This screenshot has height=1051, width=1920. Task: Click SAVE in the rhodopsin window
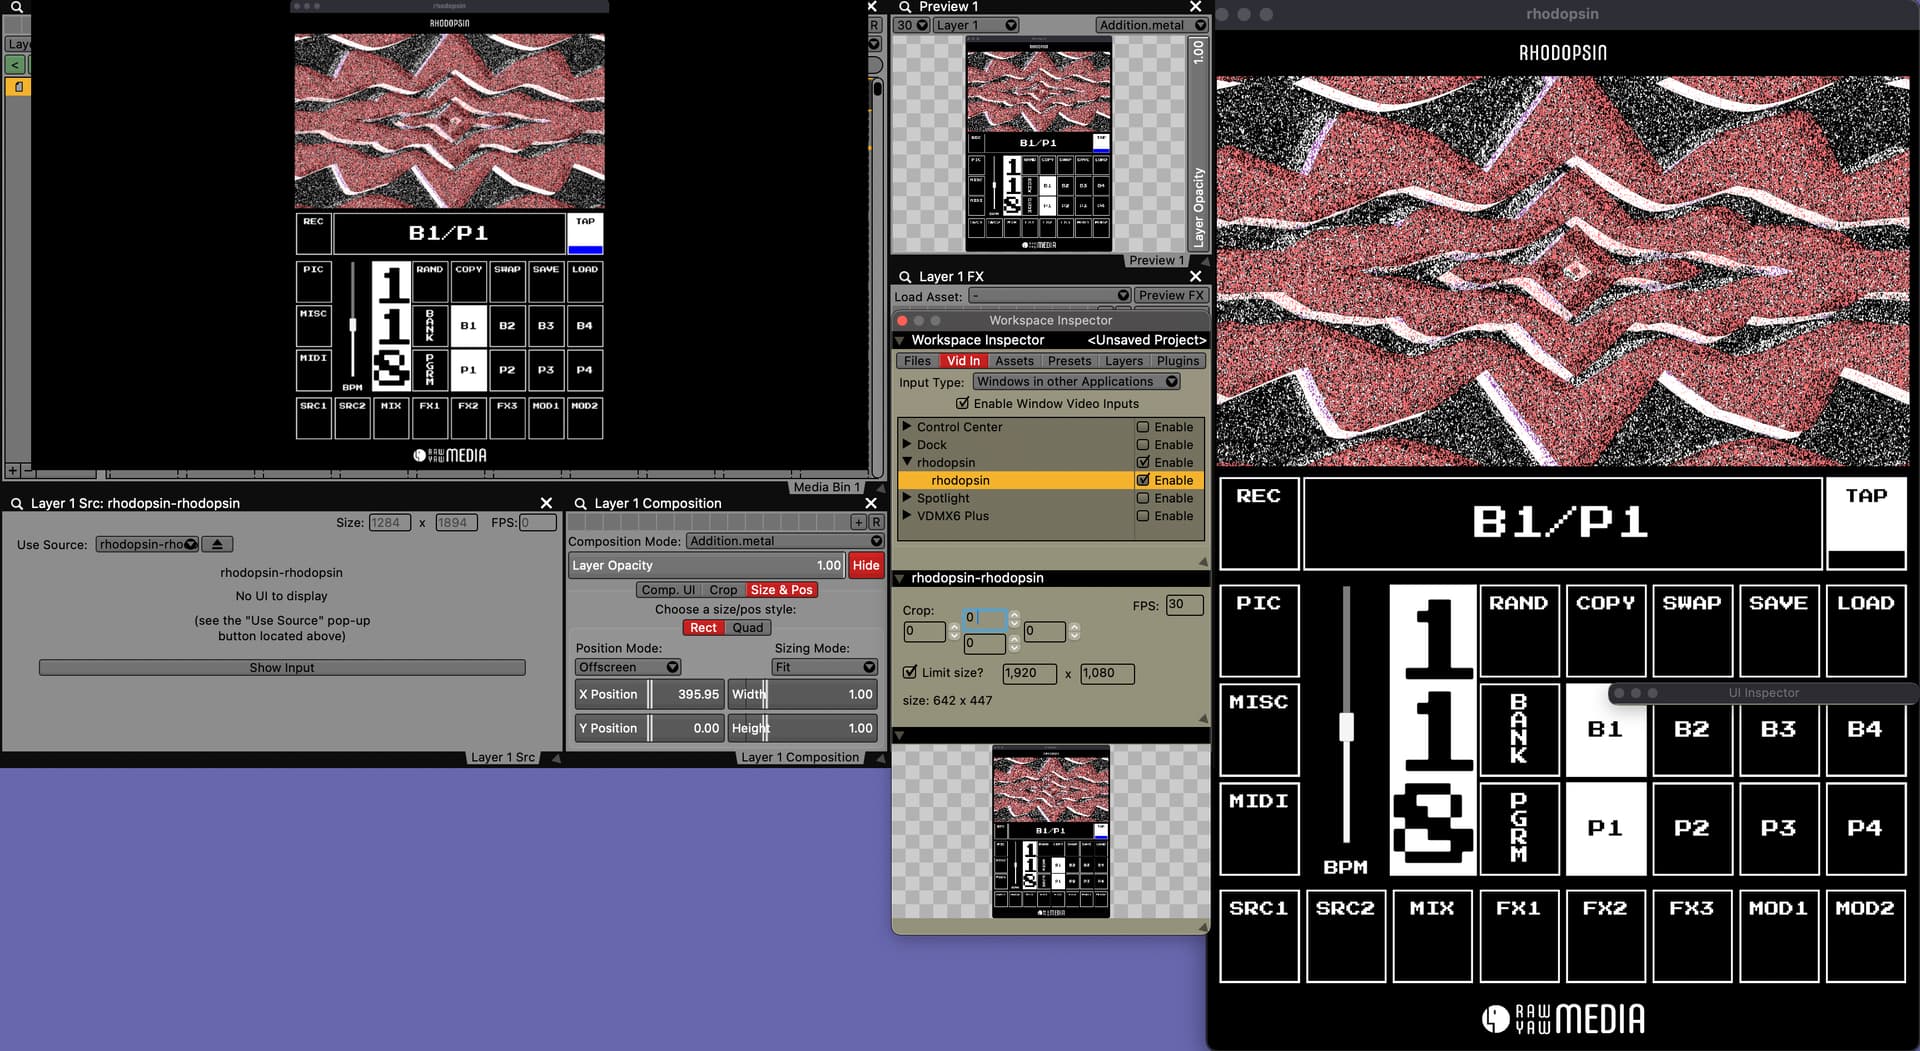1779,631
